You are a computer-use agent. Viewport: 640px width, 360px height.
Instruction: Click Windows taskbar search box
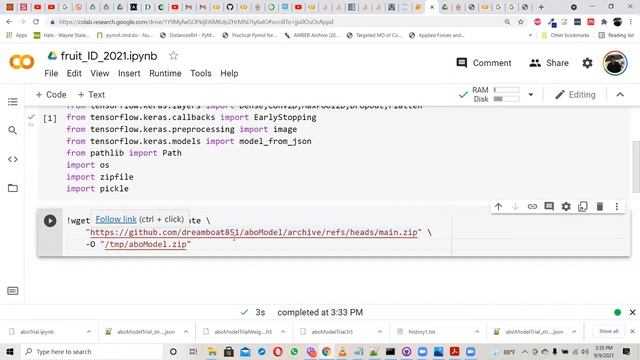92,351
